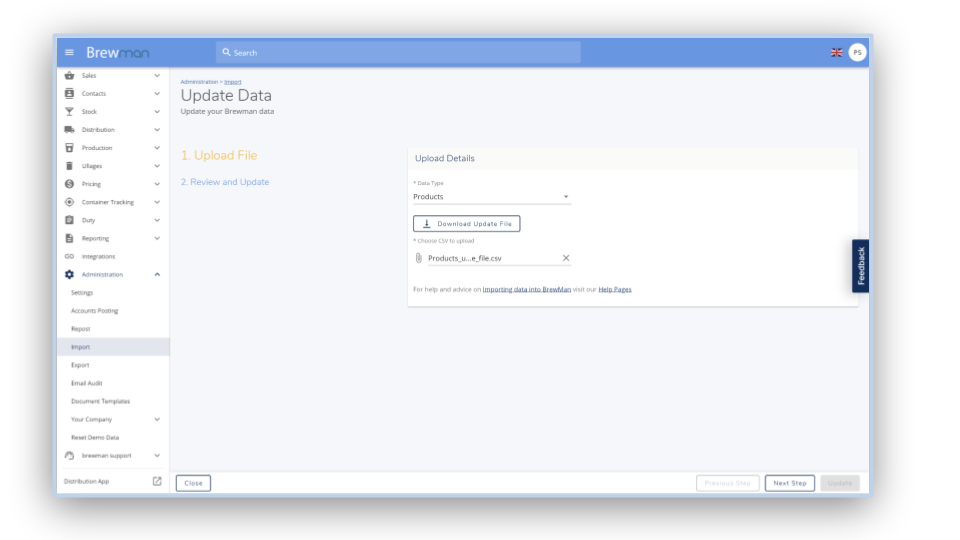Click the Administration gear icon
960x540 pixels.
point(69,274)
